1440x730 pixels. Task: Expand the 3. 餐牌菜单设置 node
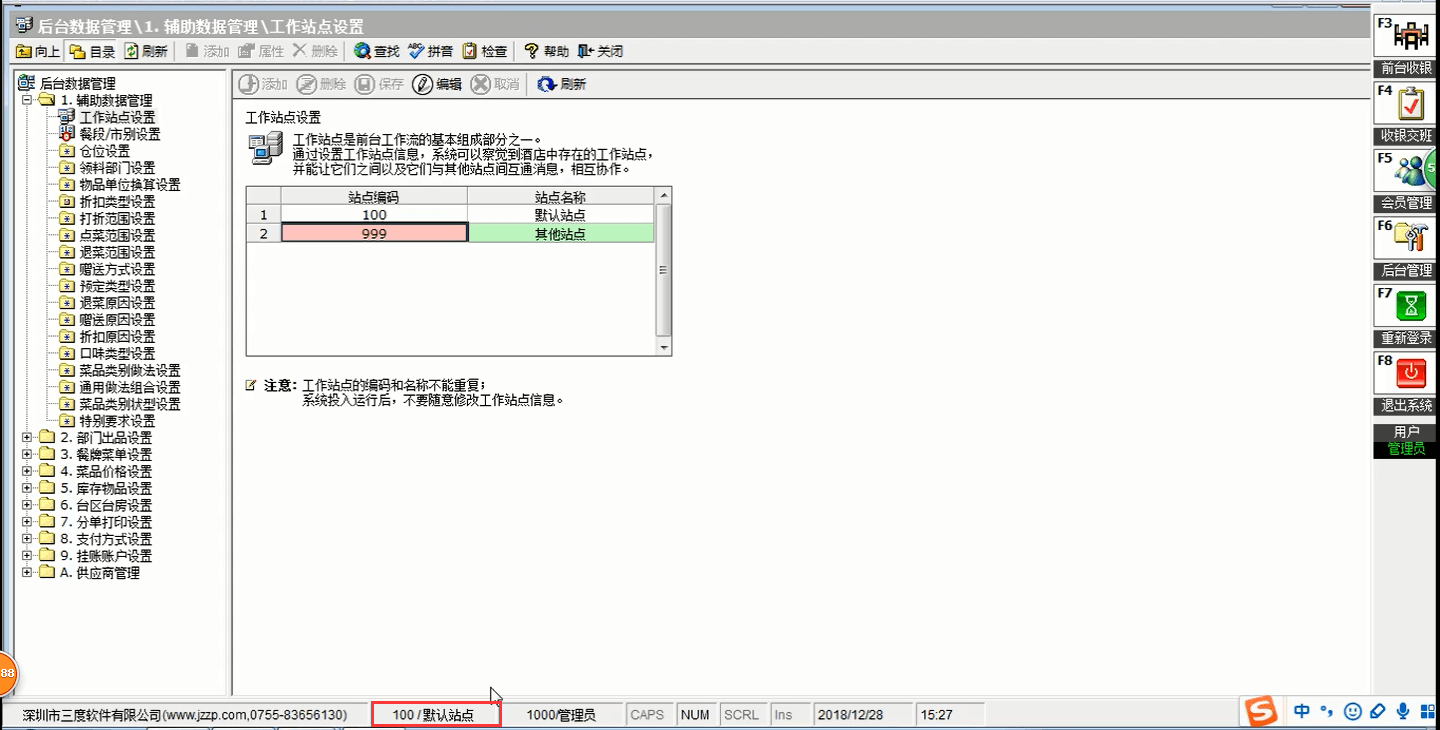(27, 455)
